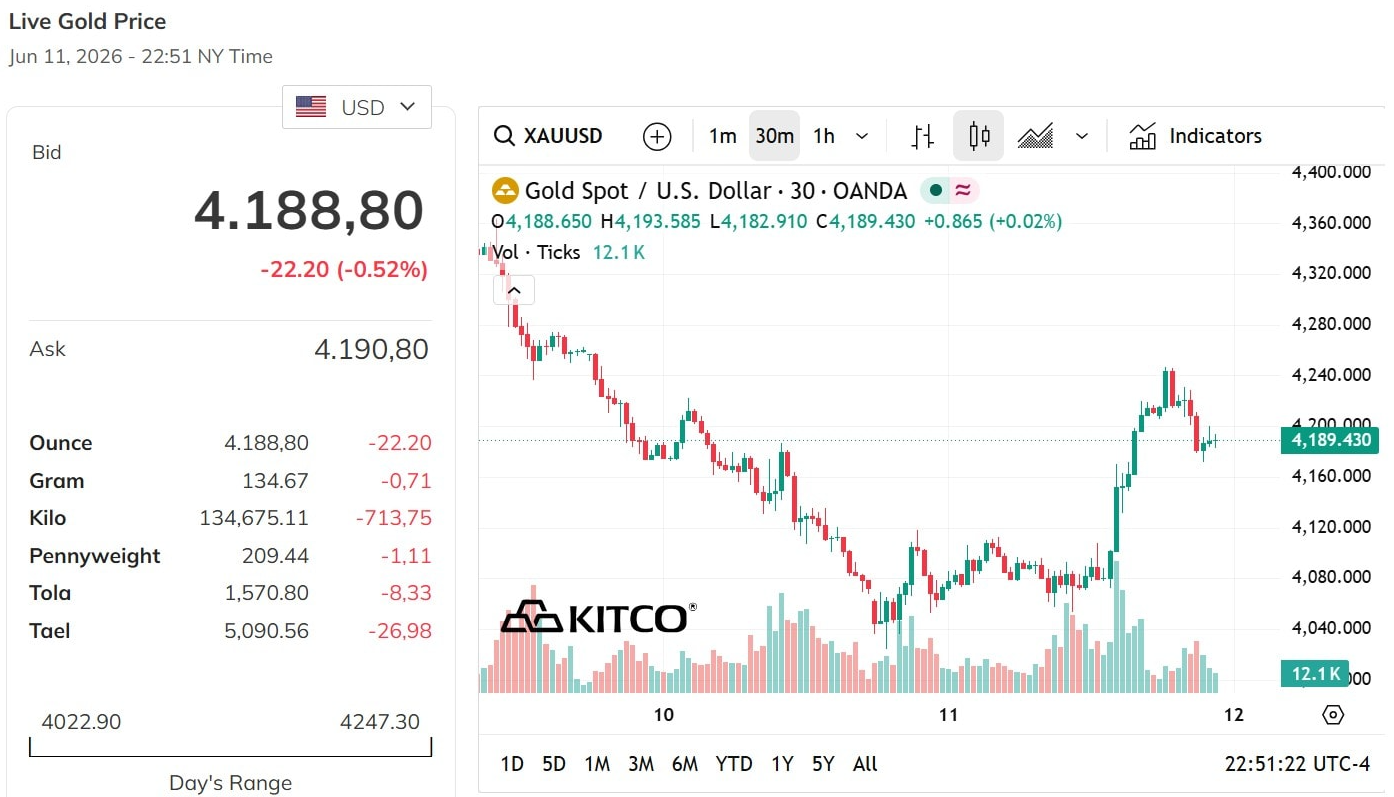Expand more chart styles chevron
This screenshot has width=1394, height=797.
click(x=1081, y=136)
